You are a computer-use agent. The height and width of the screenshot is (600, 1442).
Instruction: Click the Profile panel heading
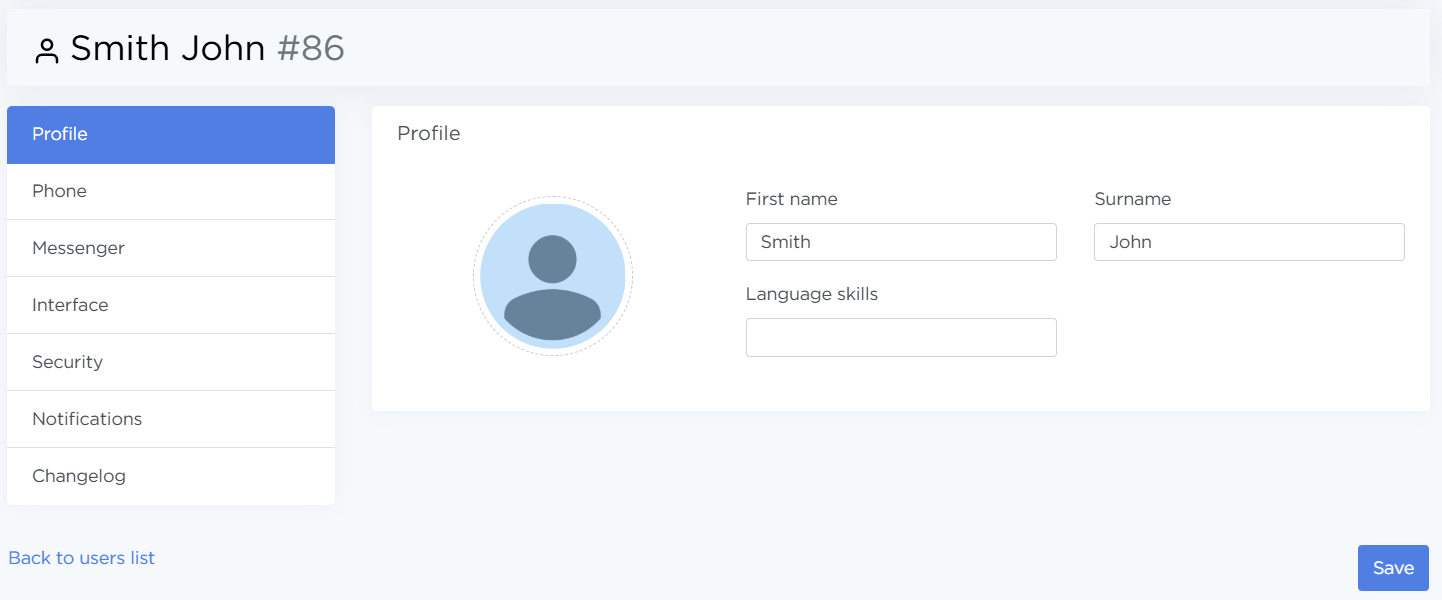pos(428,134)
